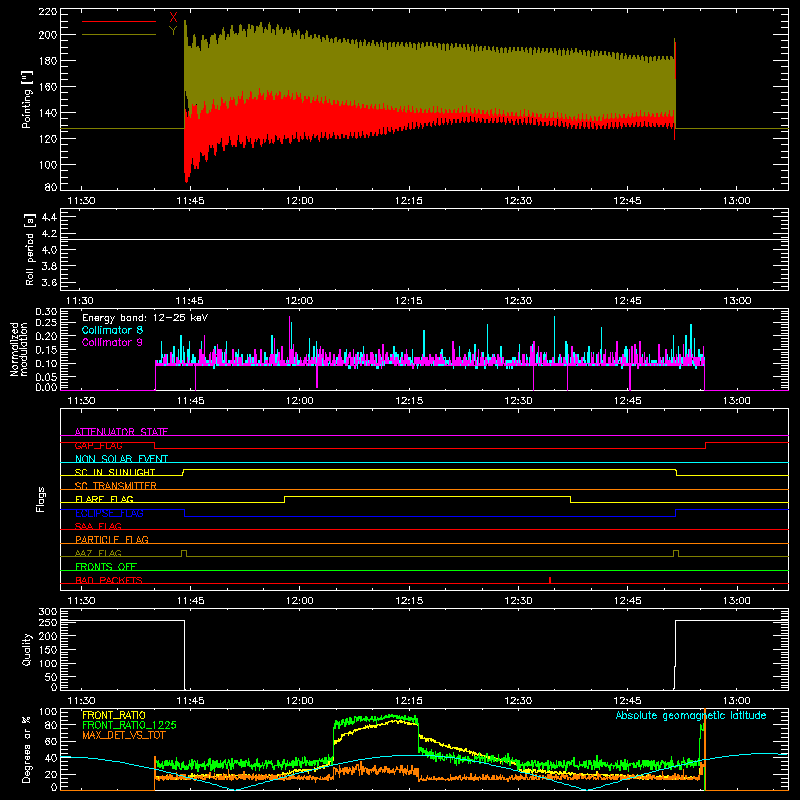This screenshot has width=800, height=800.
Task: Select the 'Energy band: 12-25 keV' text
Action: (145, 318)
